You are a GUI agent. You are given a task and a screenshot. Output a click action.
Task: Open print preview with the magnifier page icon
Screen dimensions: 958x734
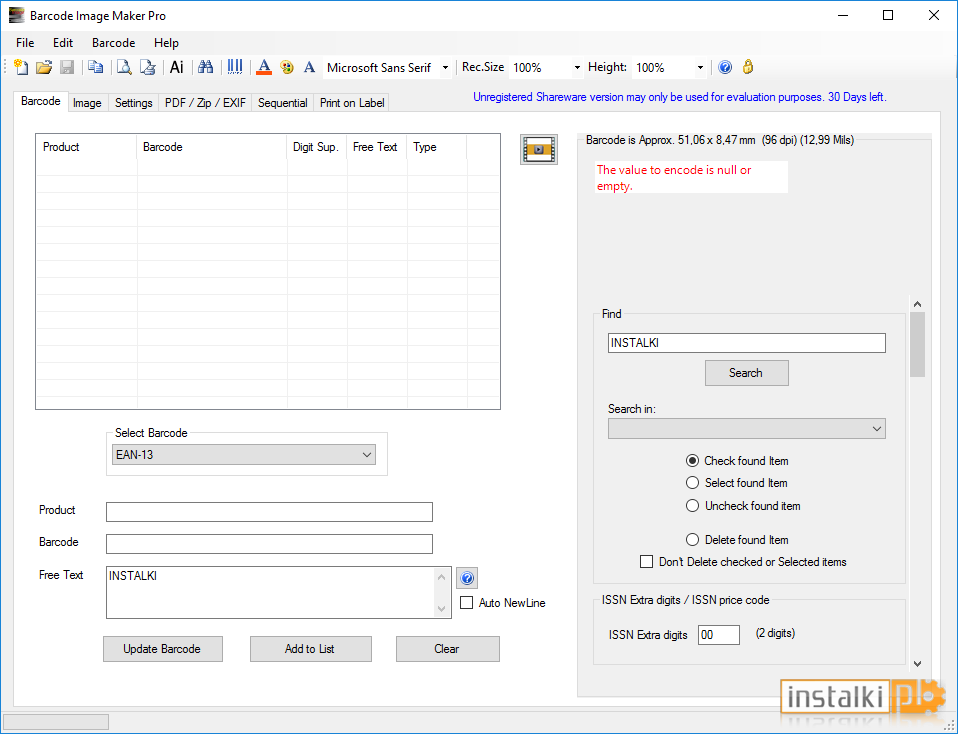coord(124,67)
